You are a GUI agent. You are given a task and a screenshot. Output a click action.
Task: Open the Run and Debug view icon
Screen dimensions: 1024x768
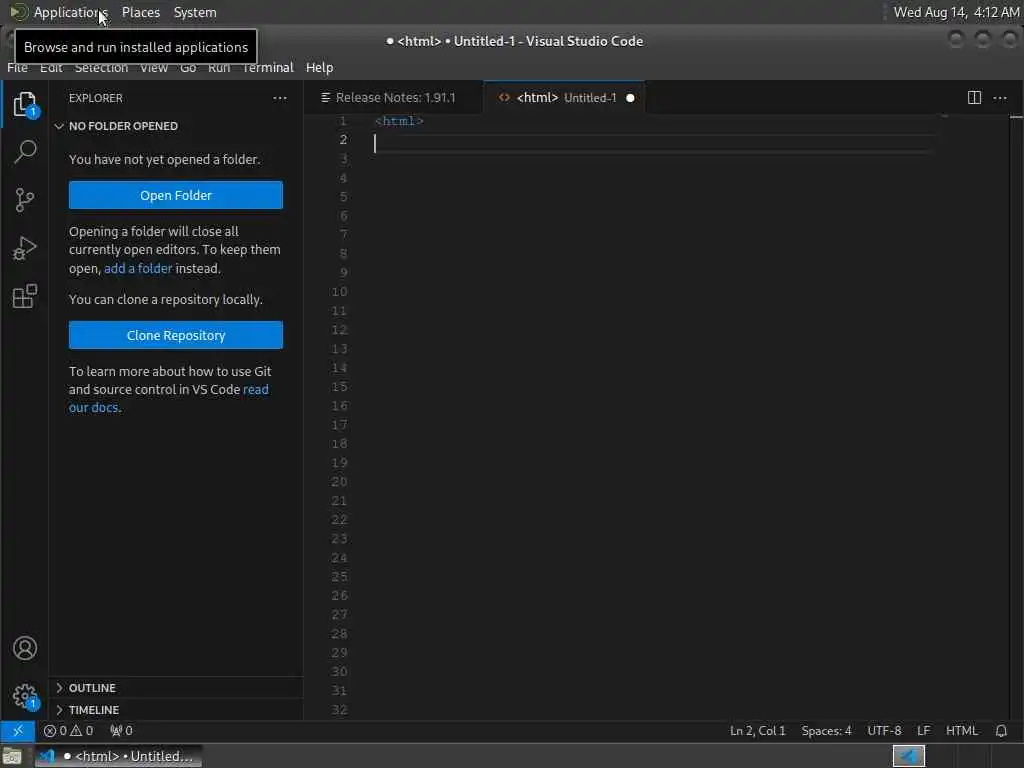click(x=25, y=248)
